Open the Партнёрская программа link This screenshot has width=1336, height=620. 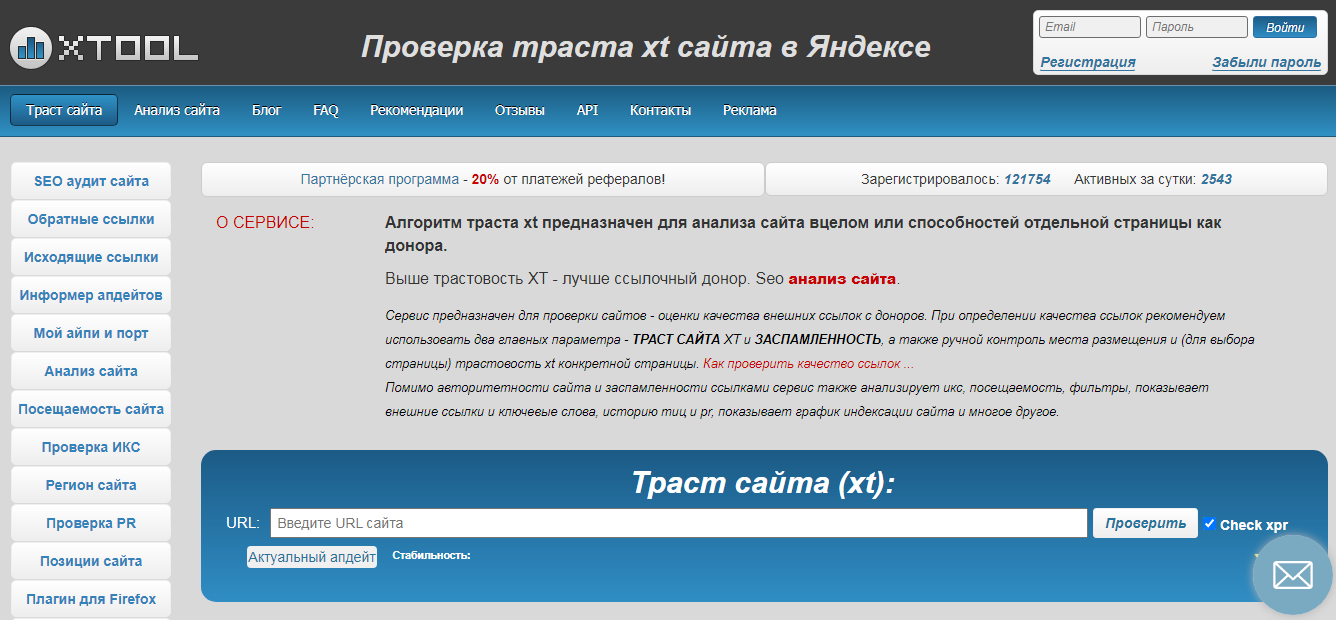379,180
